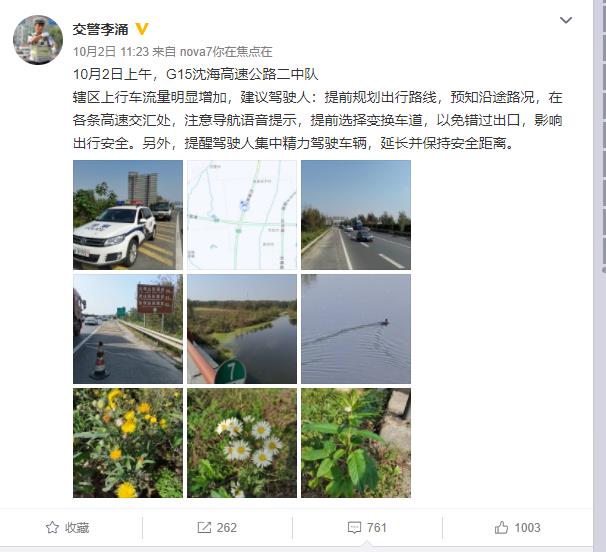Open the 交警李涌 username link
The width and height of the screenshot is (606, 552).
click(100, 29)
